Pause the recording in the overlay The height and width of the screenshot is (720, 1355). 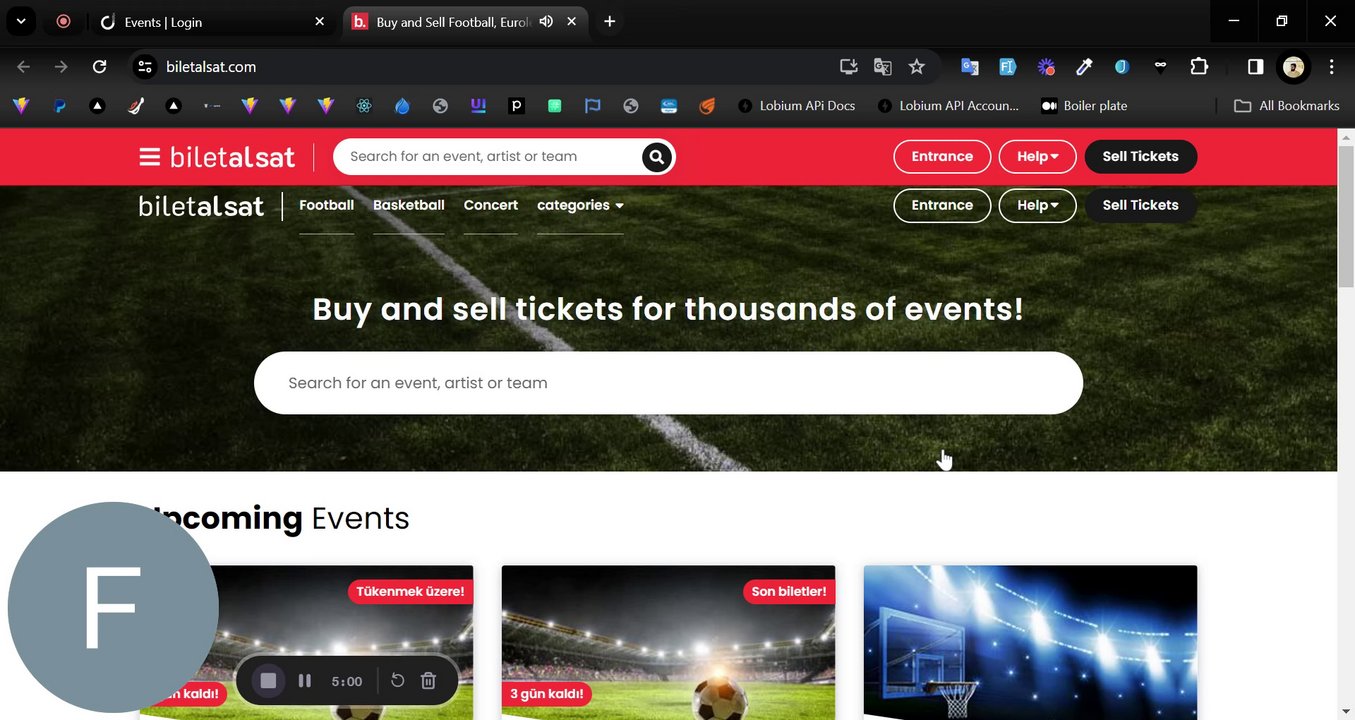point(305,681)
